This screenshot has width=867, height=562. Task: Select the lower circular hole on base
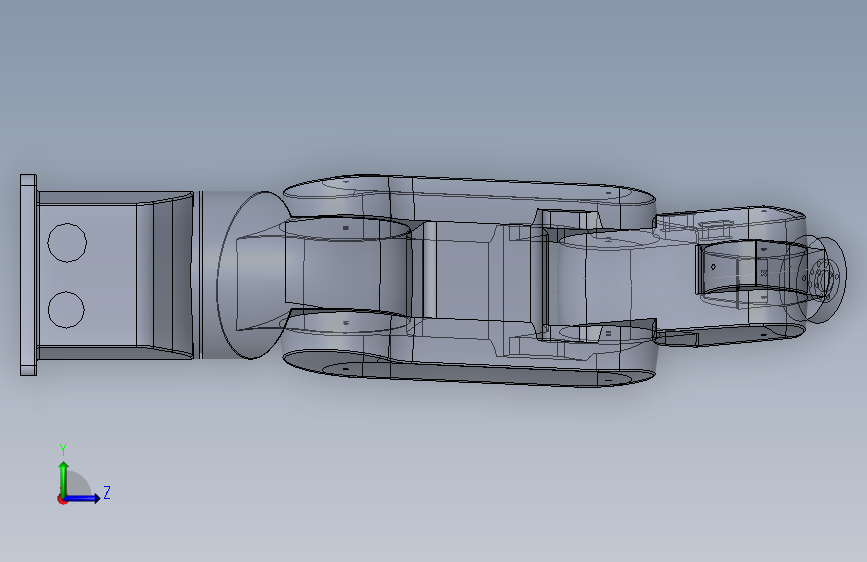pyautogui.click(x=66, y=309)
